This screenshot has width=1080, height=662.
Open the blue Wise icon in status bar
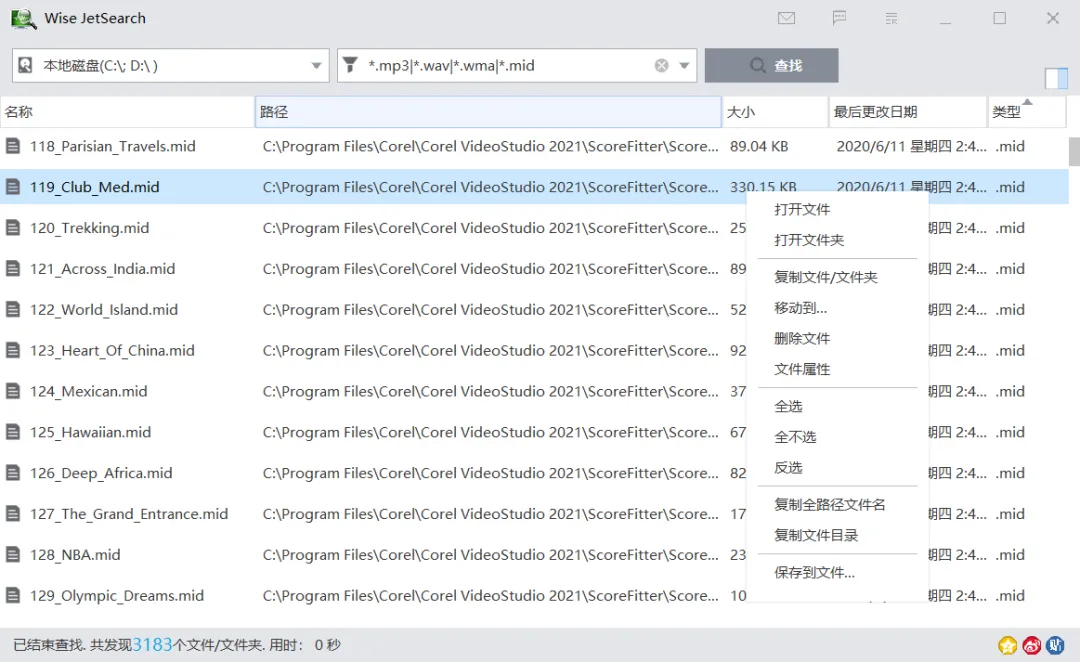click(1055, 645)
